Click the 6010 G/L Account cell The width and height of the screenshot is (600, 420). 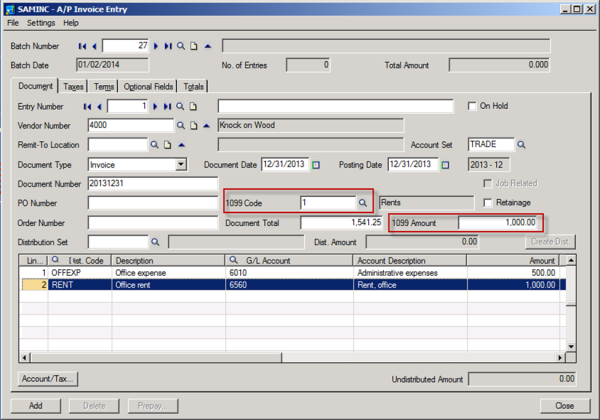[289, 273]
